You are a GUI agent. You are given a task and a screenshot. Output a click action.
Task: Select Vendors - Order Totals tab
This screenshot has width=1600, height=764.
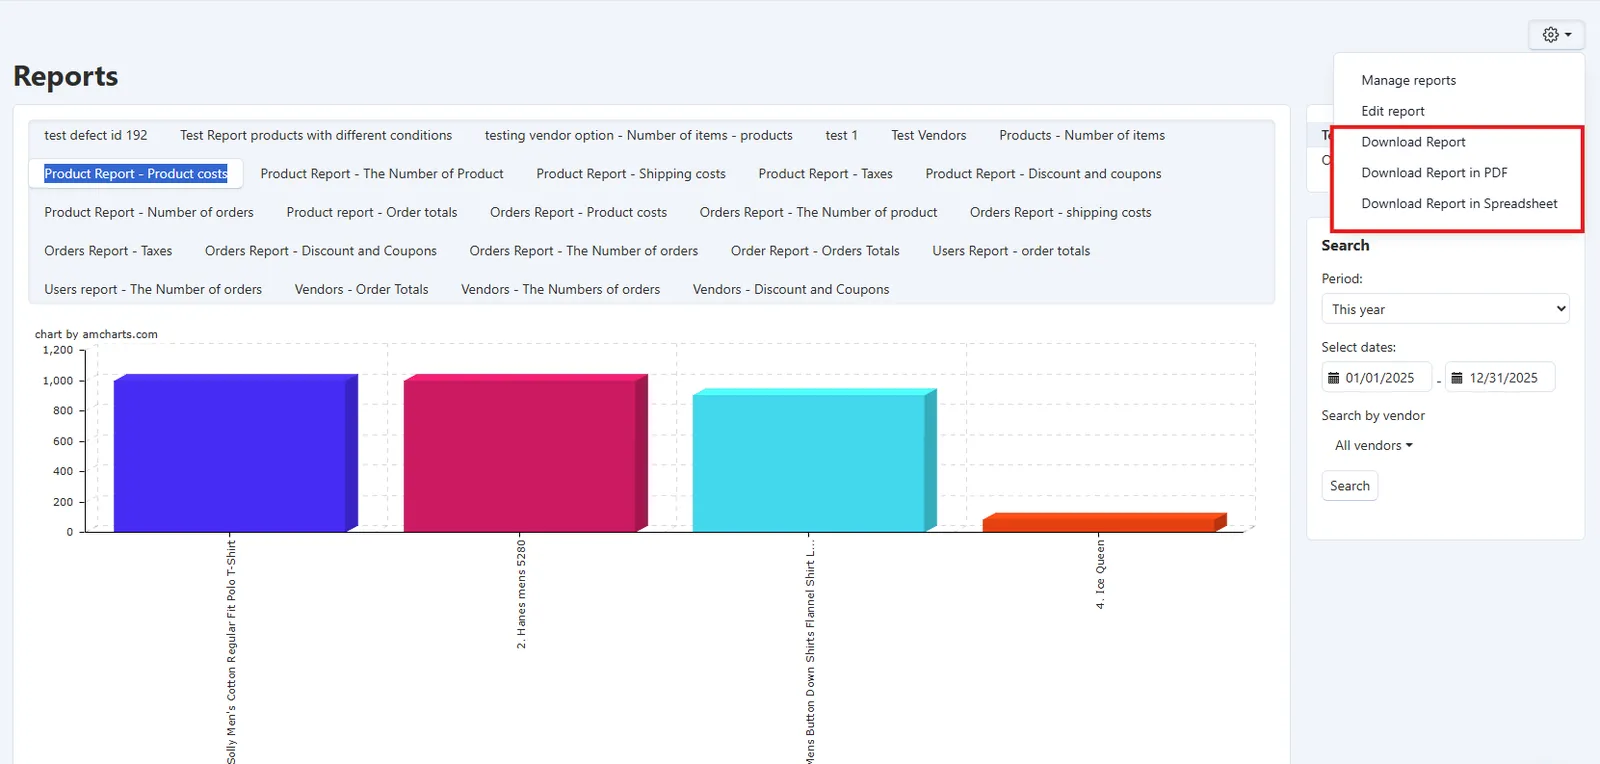(x=361, y=289)
